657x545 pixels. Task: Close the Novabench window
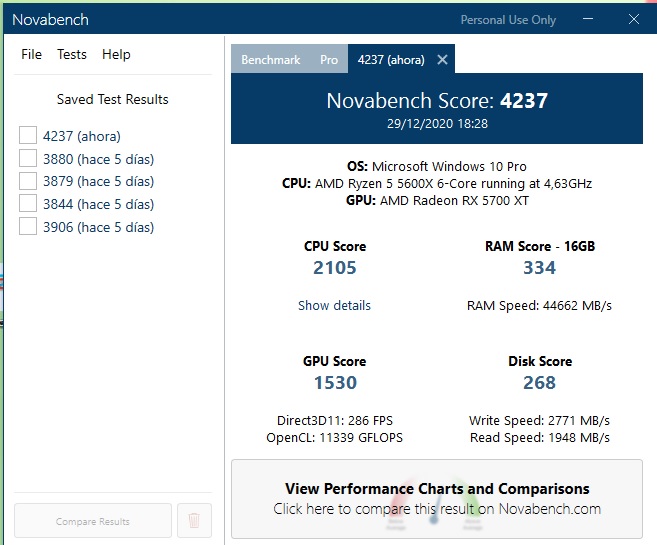pyautogui.click(x=634, y=19)
